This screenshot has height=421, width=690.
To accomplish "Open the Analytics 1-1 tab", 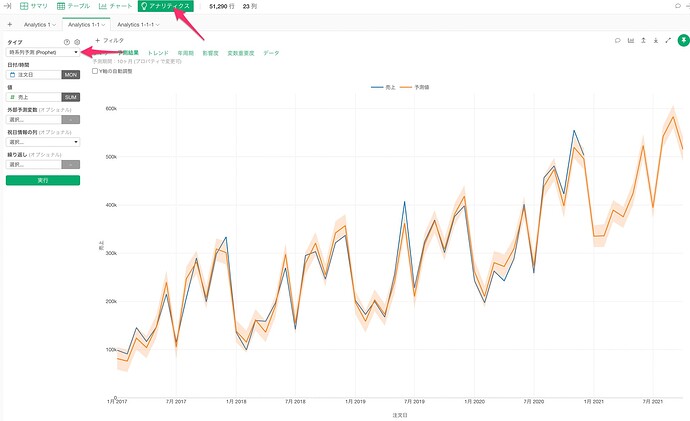I will (84, 25).
